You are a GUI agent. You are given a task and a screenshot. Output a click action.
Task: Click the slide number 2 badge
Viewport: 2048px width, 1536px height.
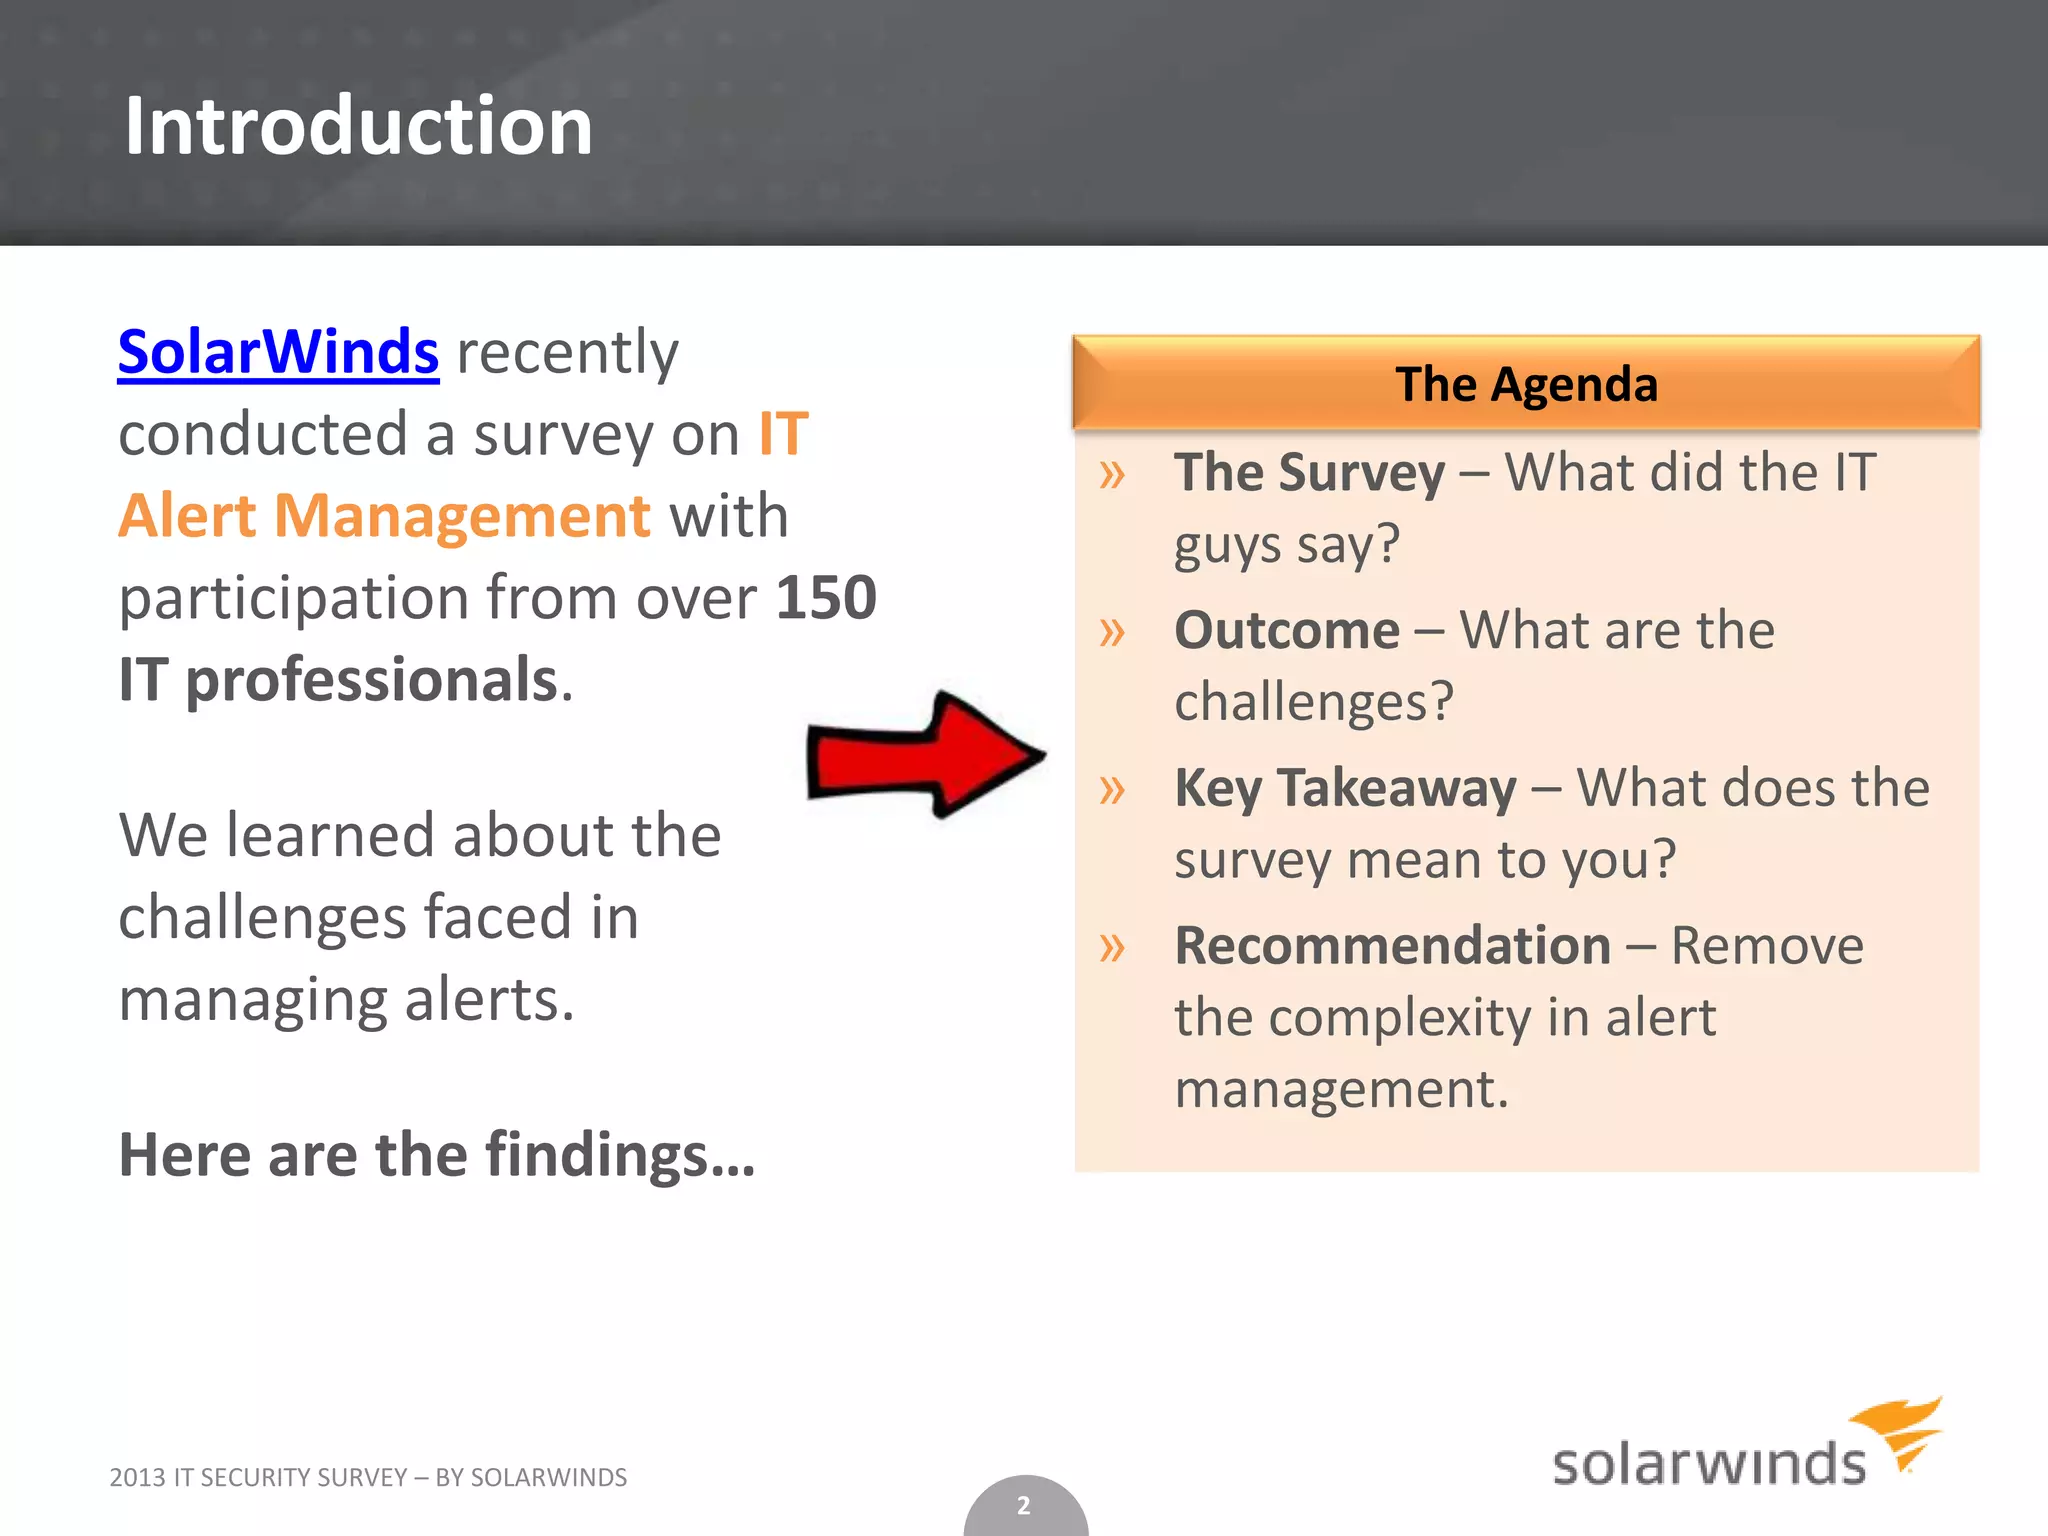point(1024,1505)
